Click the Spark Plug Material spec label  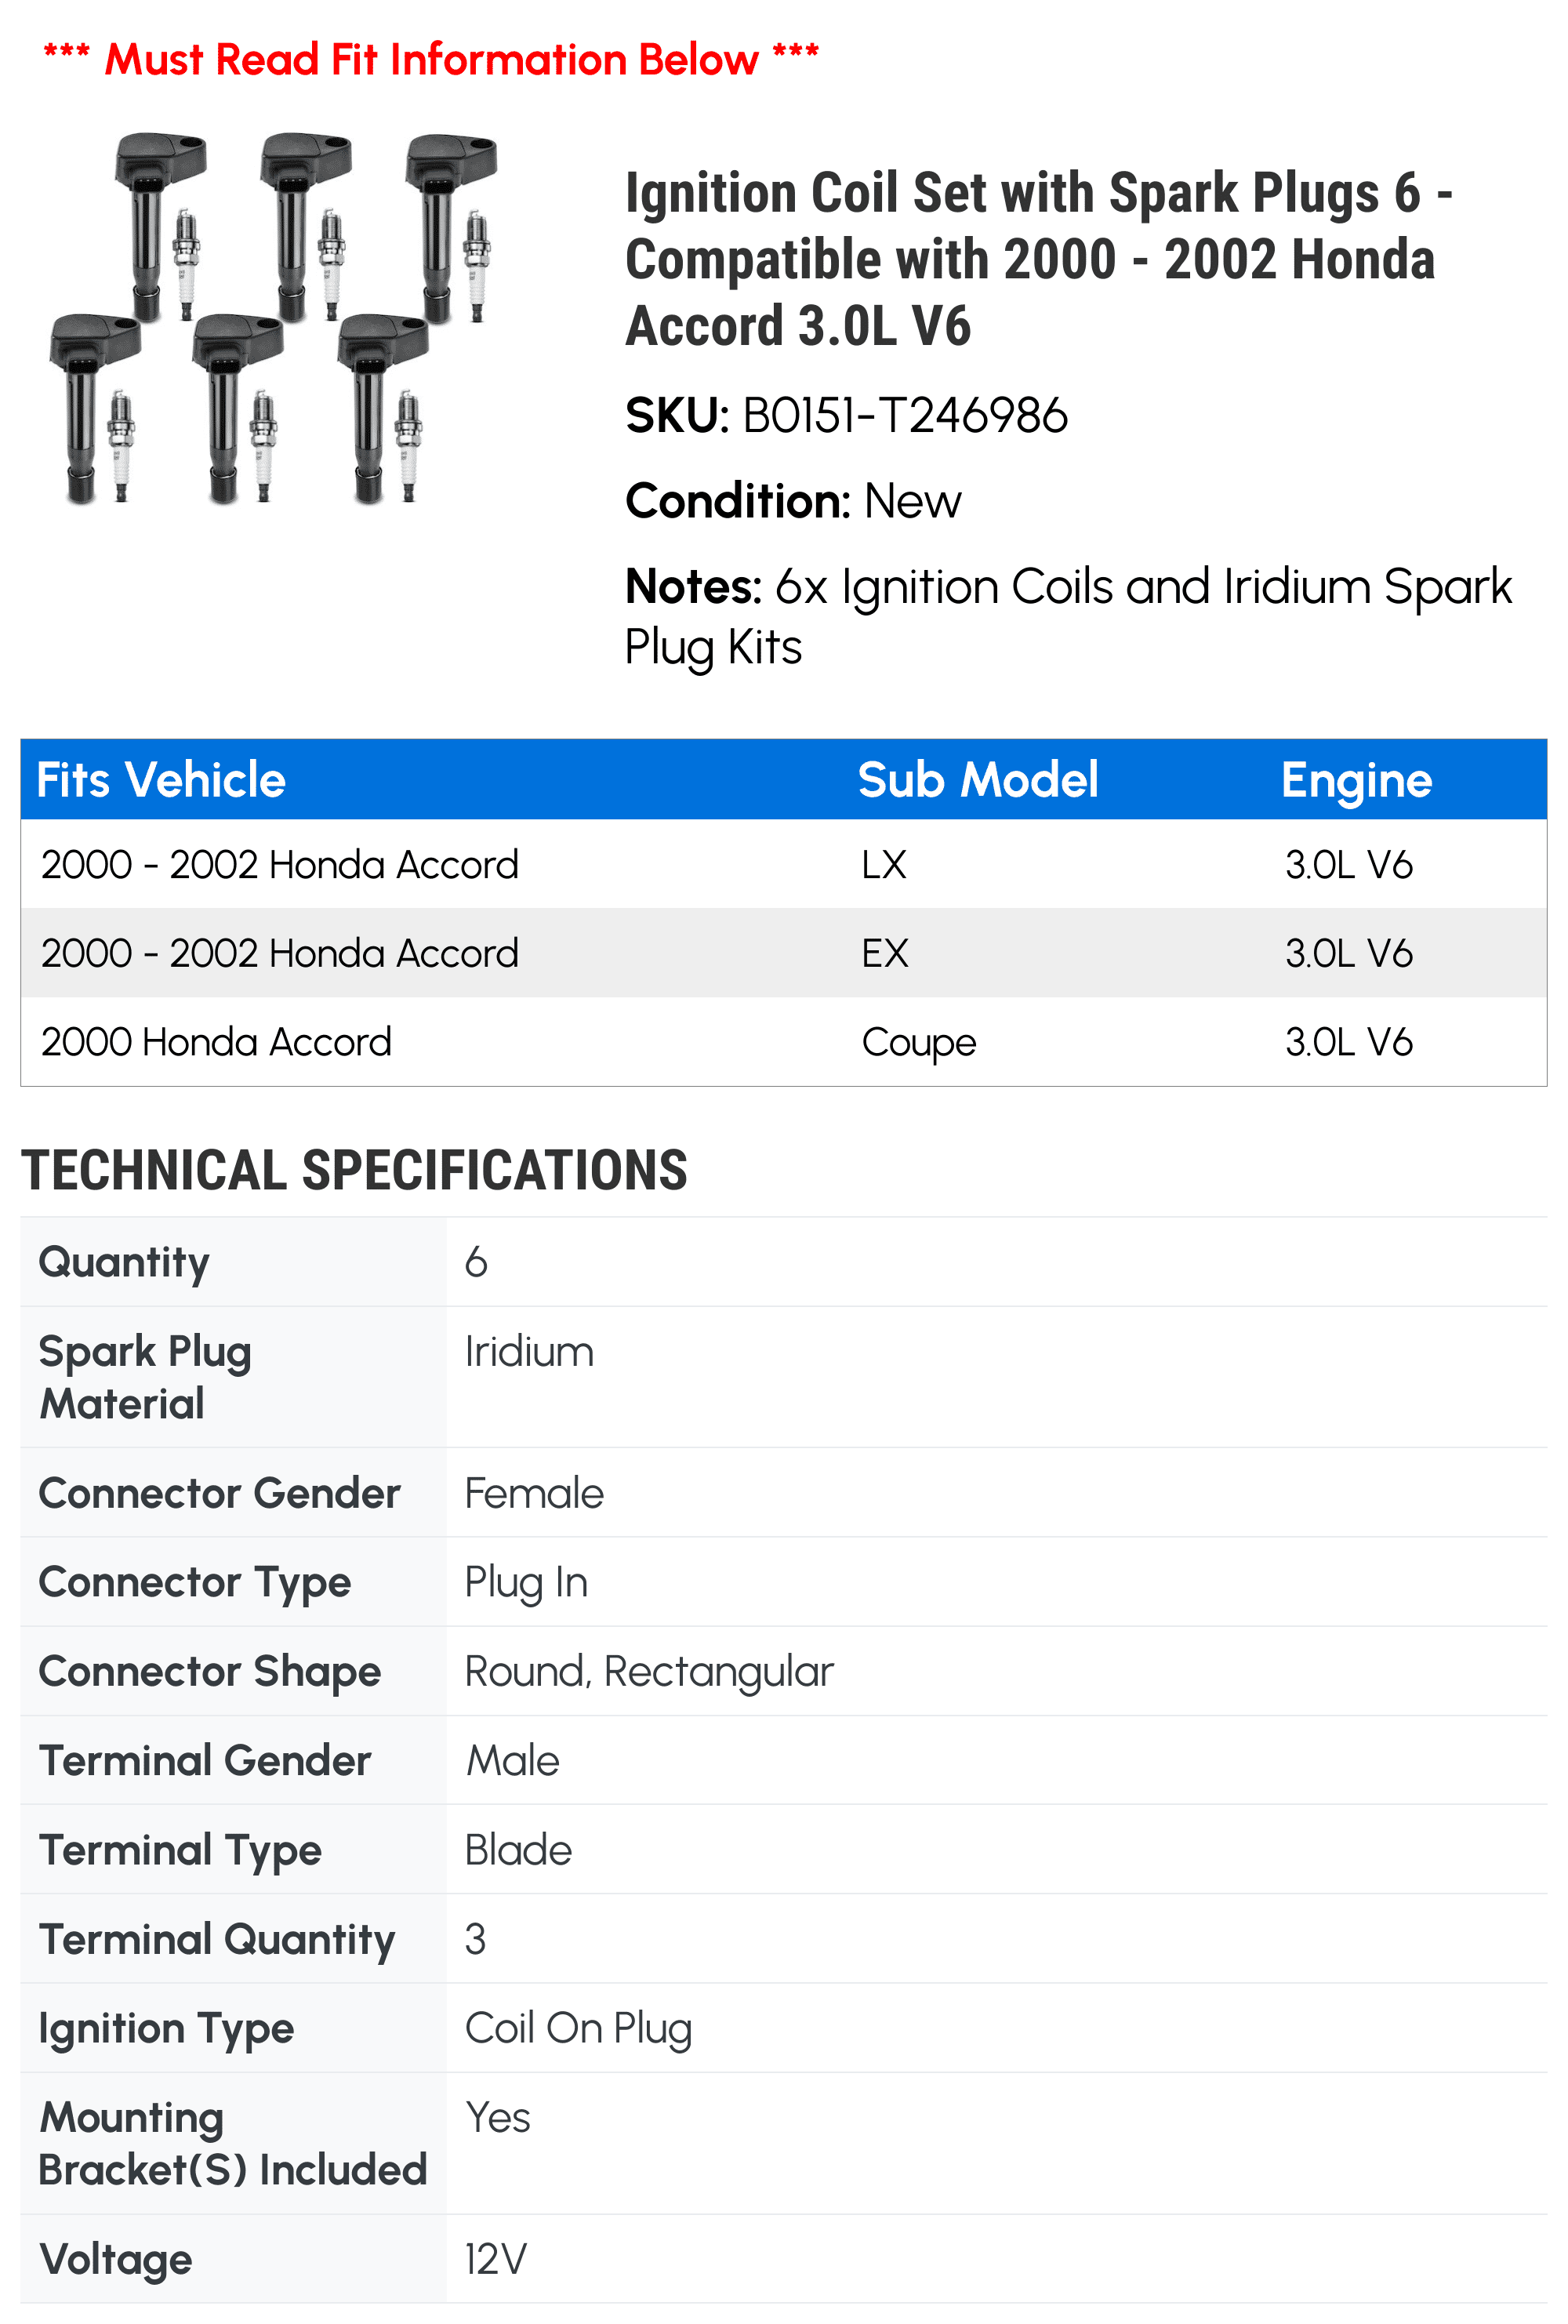tap(145, 1377)
